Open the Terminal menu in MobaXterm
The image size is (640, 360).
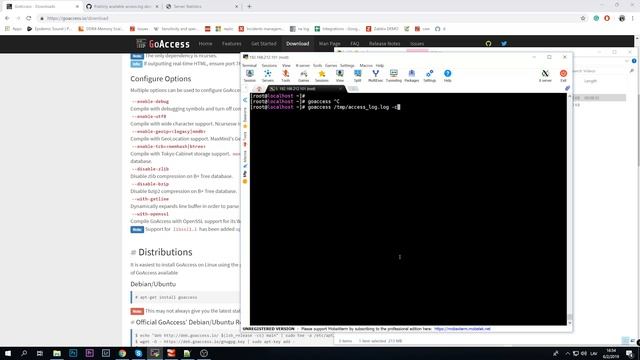pos(249,65)
